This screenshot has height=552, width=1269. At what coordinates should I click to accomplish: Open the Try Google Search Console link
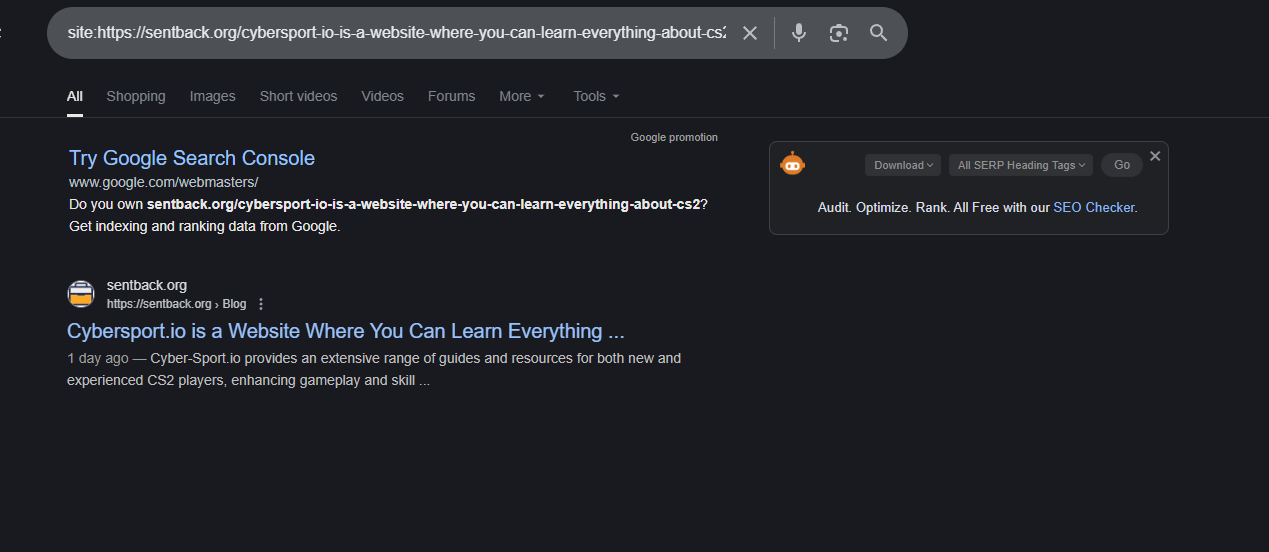tap(192, 158)
